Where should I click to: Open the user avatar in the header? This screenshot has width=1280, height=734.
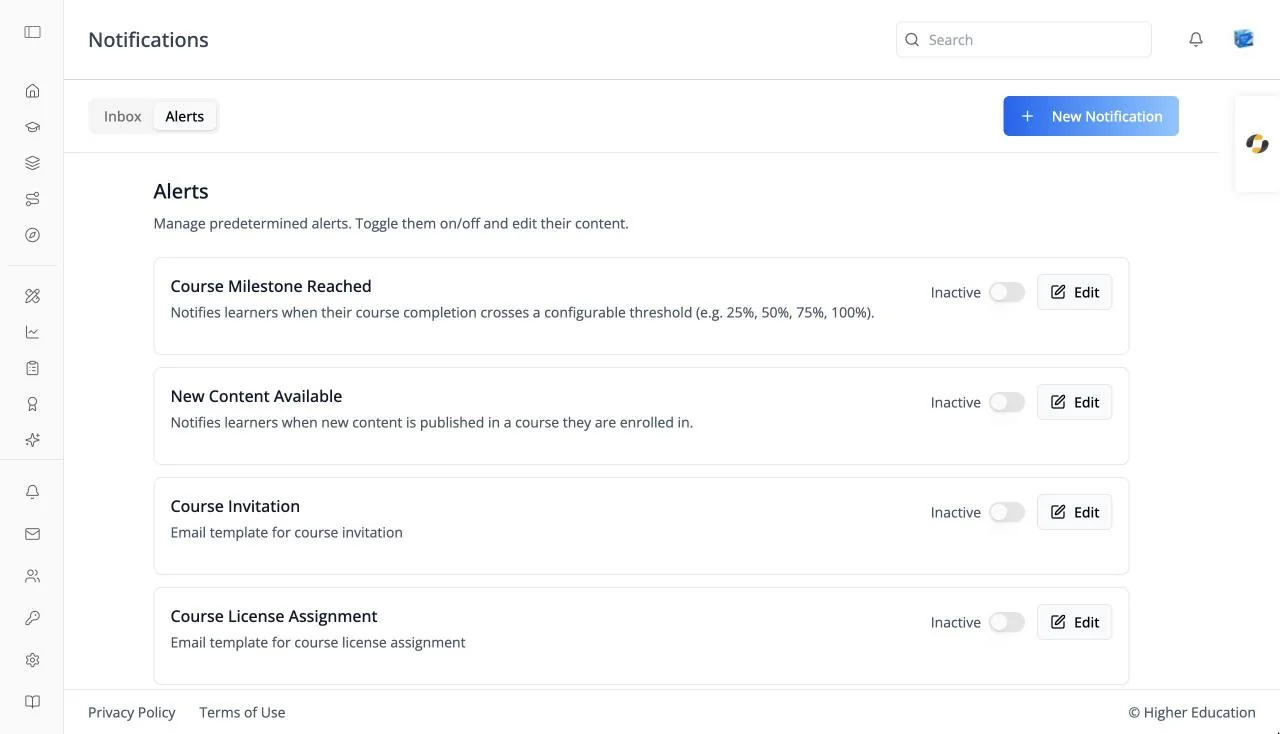tap(1244, 39)
